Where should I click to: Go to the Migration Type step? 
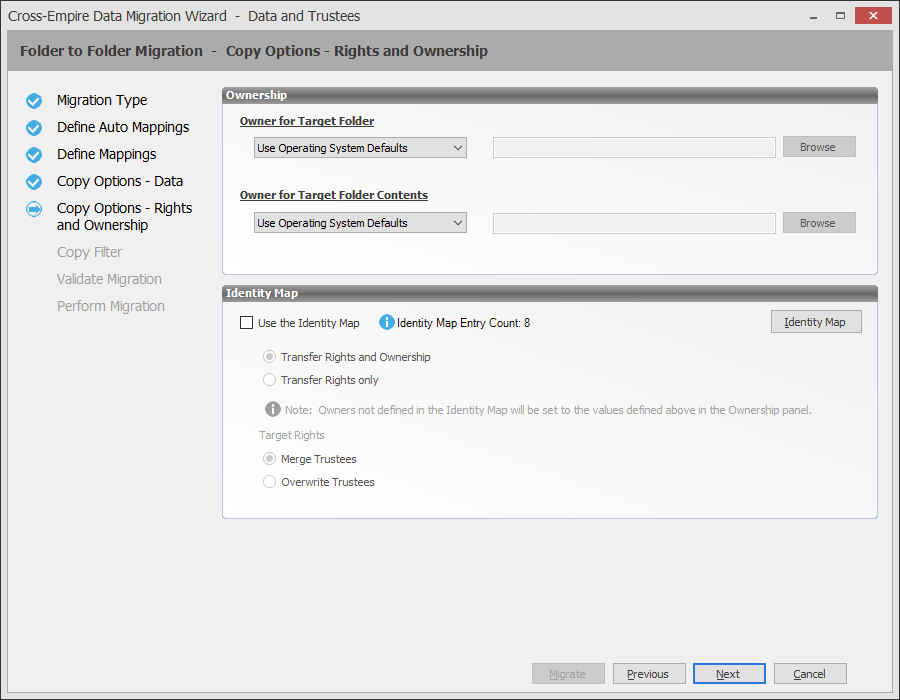[102, 101]
